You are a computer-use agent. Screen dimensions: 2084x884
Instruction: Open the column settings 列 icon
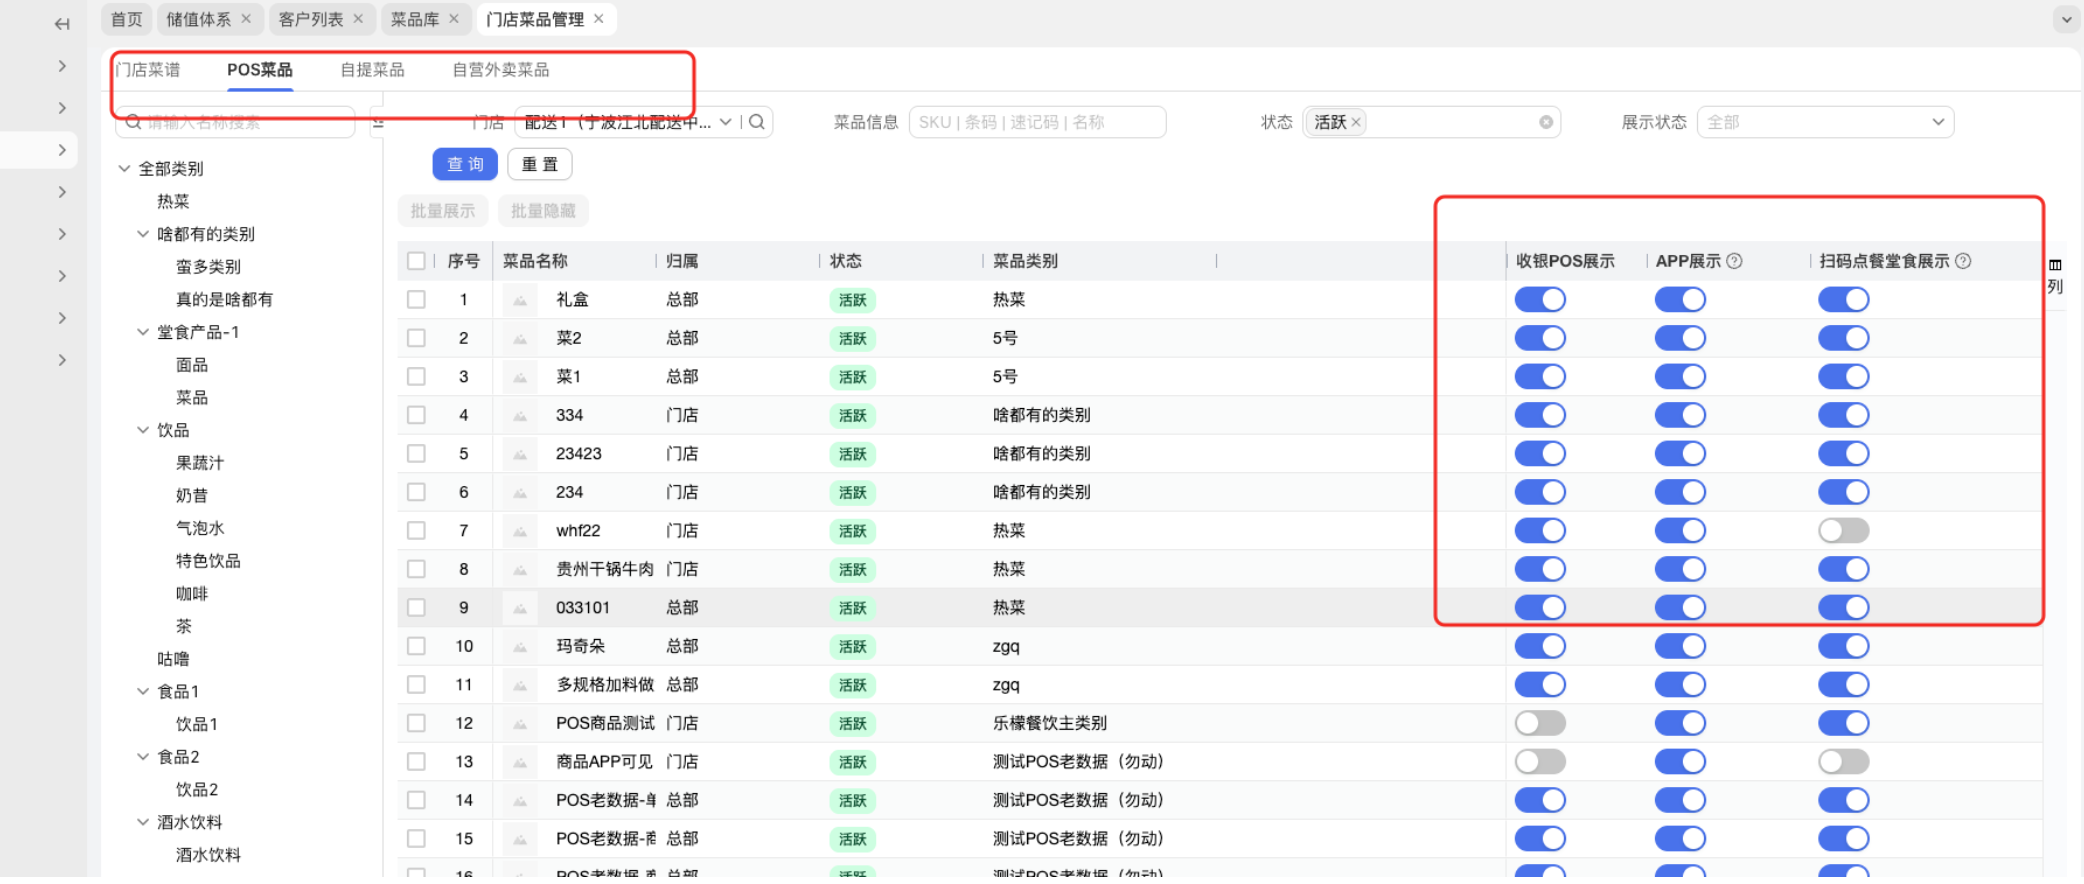click(2055, 276)
